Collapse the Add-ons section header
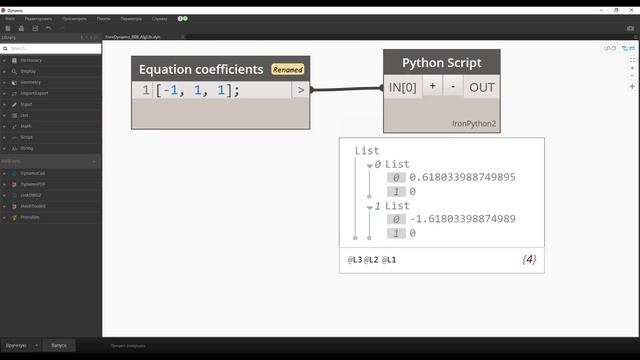 coord(94,161)
